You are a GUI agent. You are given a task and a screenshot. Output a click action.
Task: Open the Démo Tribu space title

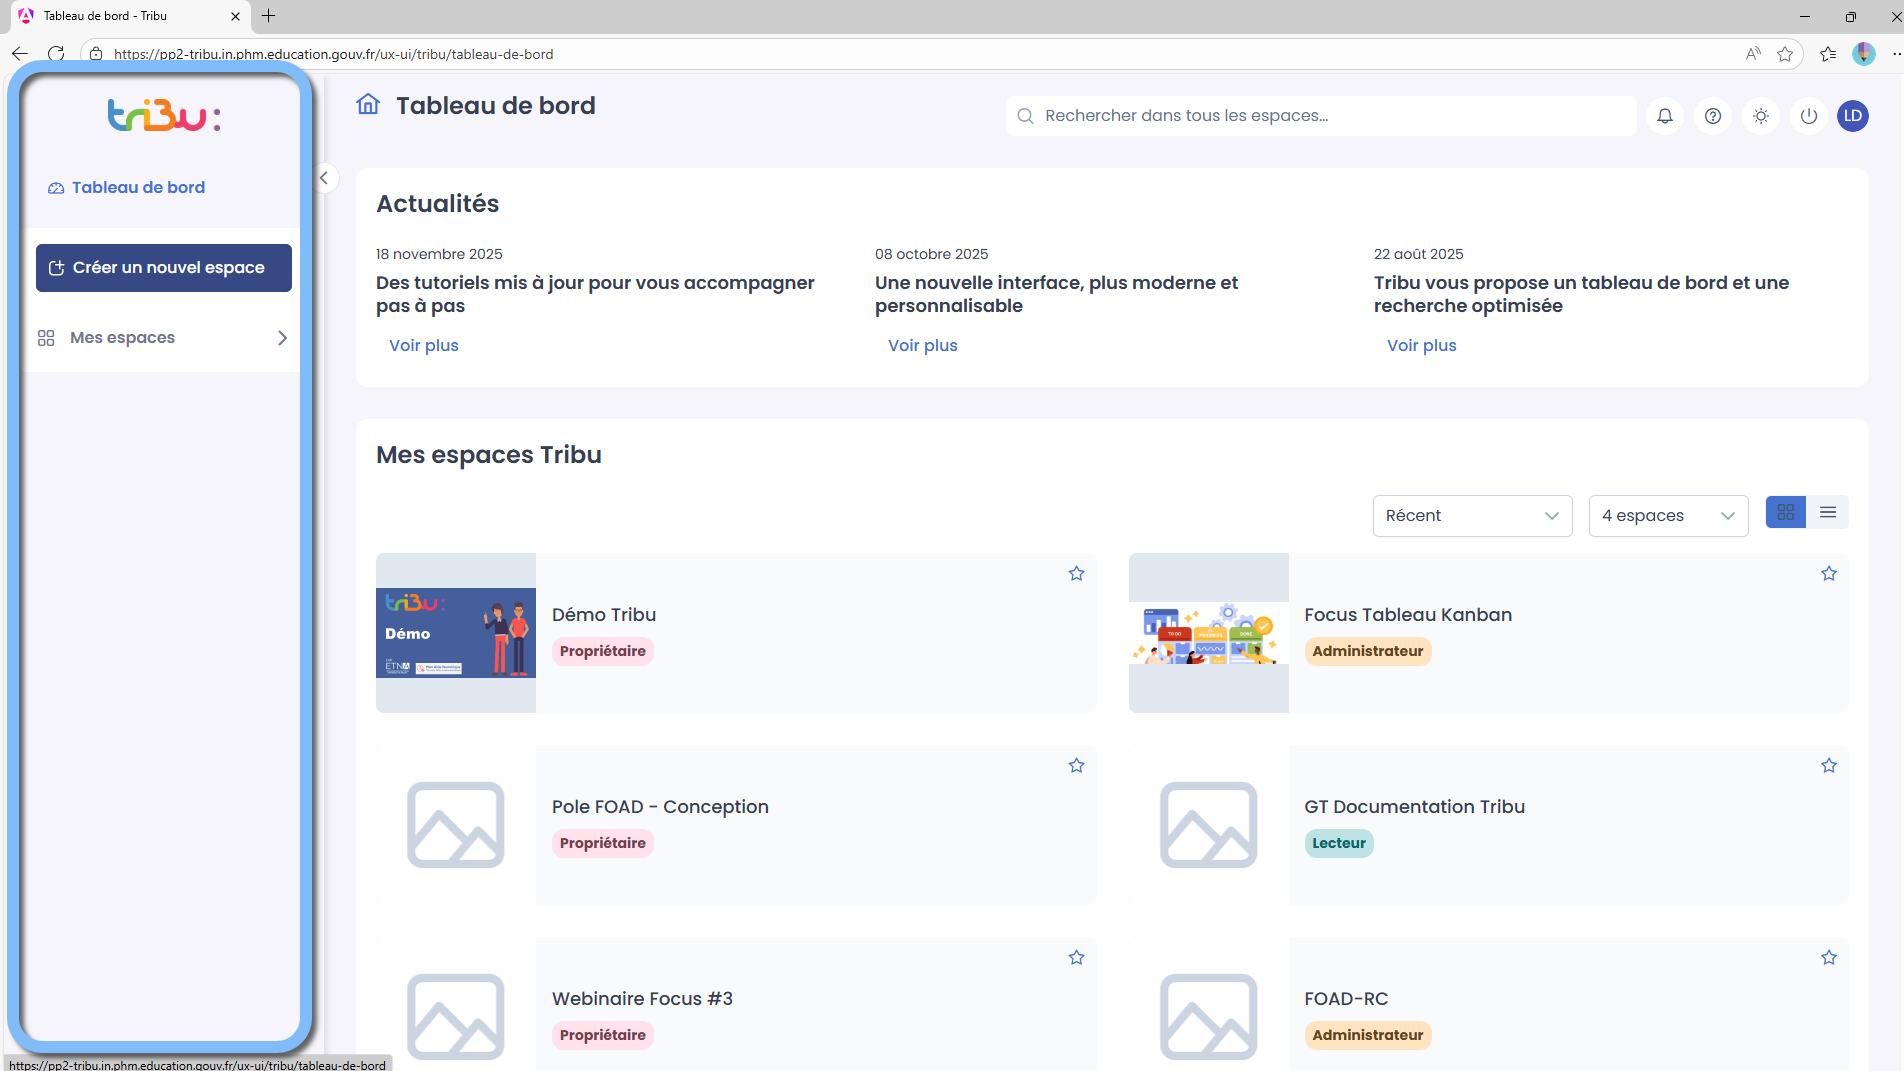tap(604, 615)
